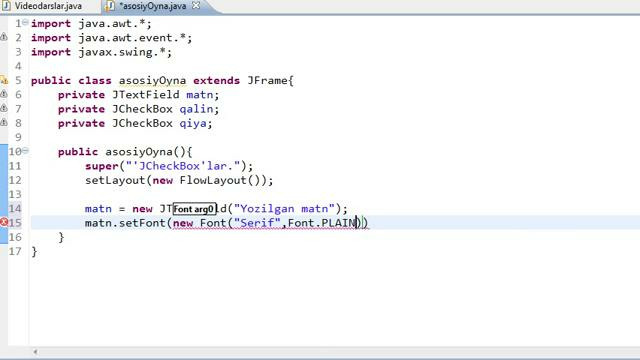Click the warning marker on line 5

coord(4,80)
